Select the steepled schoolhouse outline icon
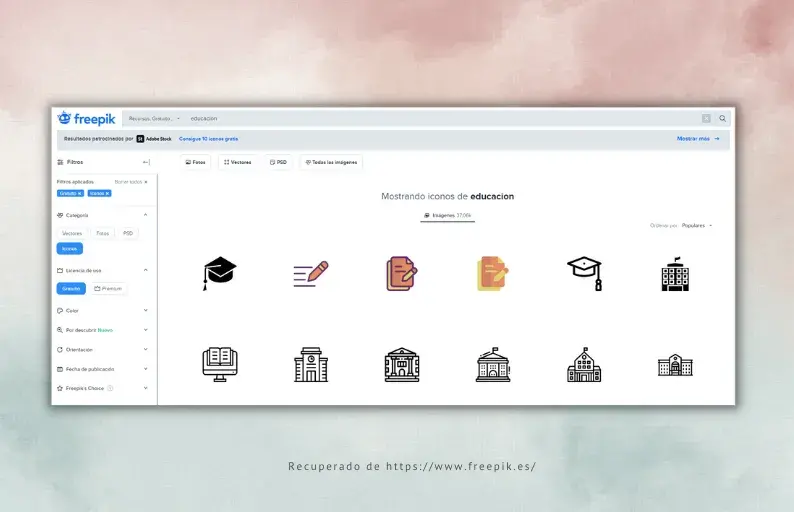Screen dimensions: 794x512 pos(584,365)
